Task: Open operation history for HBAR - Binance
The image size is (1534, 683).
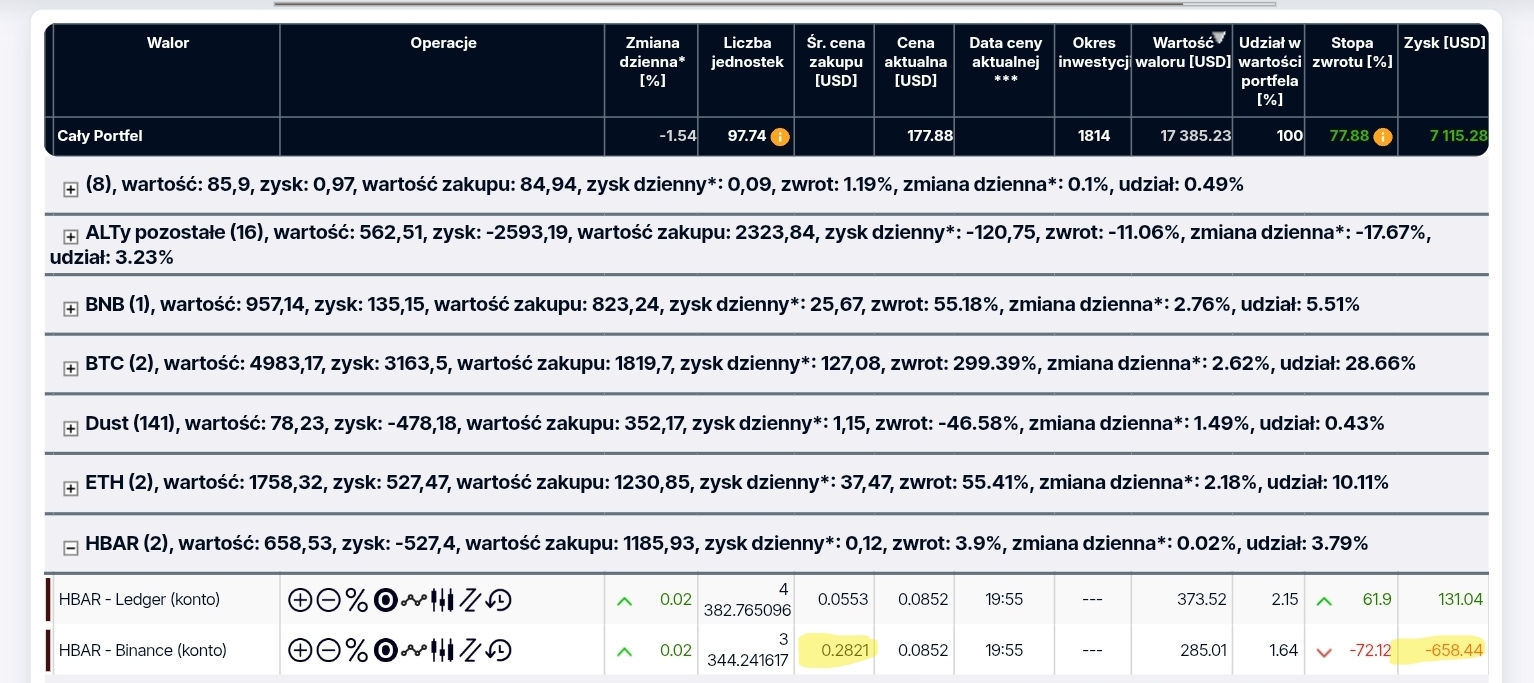Action: tap(499, 651)
